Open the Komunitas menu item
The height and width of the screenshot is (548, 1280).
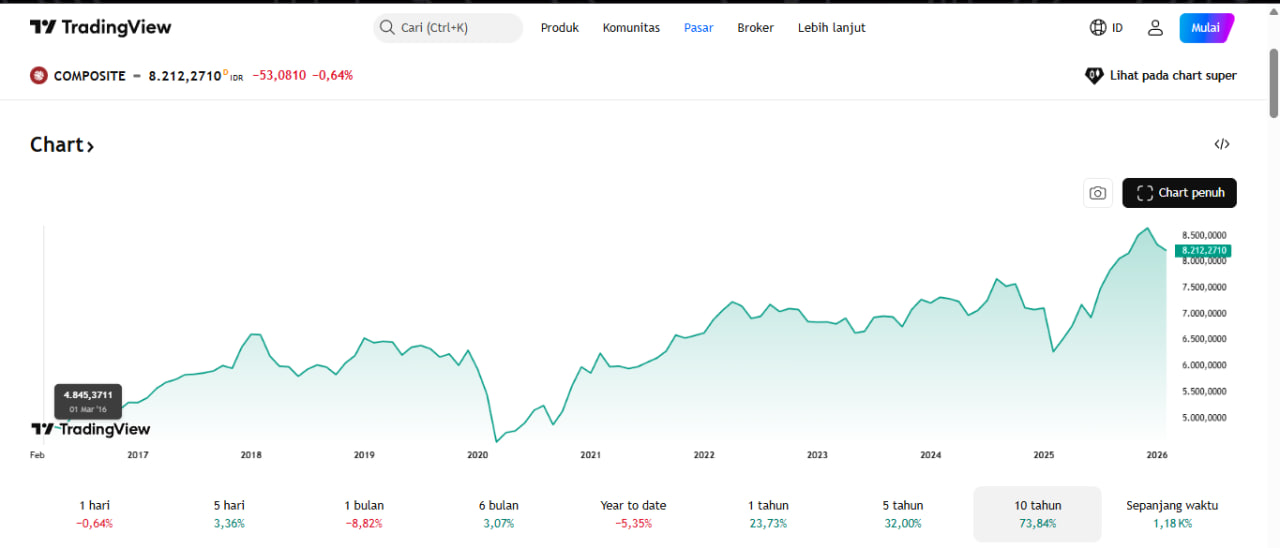[x=631, y=28]
